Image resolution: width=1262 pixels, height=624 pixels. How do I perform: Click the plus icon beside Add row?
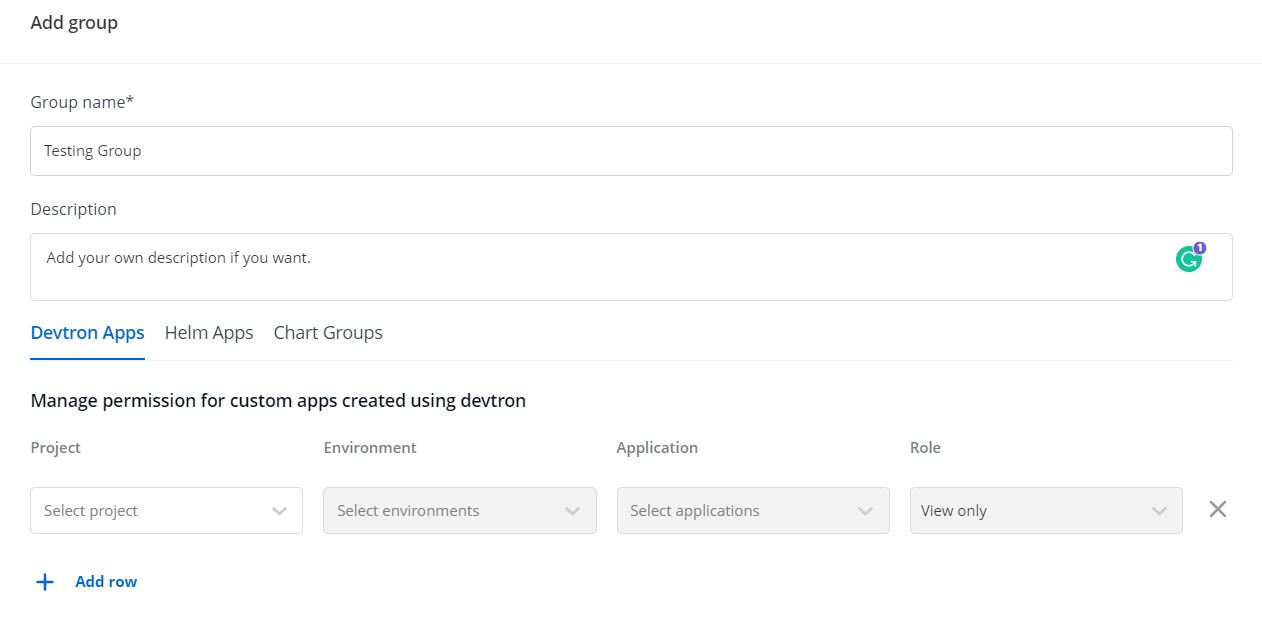click(45, 582)
